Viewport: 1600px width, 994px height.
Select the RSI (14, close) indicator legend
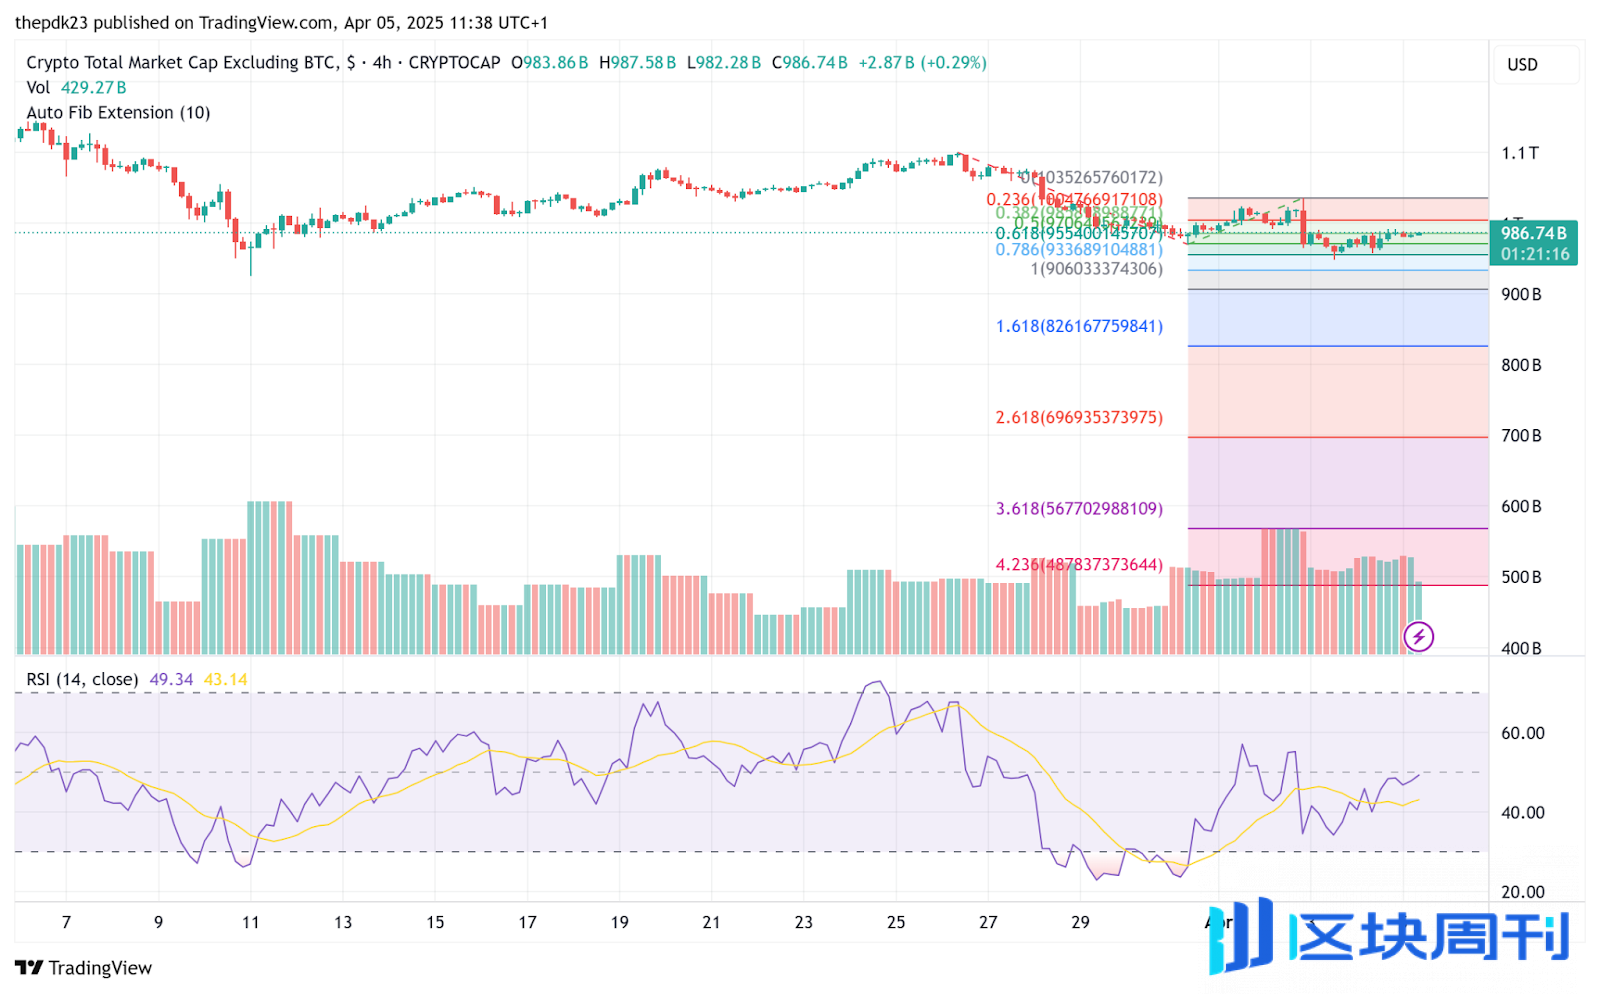[x=82, y=678]
